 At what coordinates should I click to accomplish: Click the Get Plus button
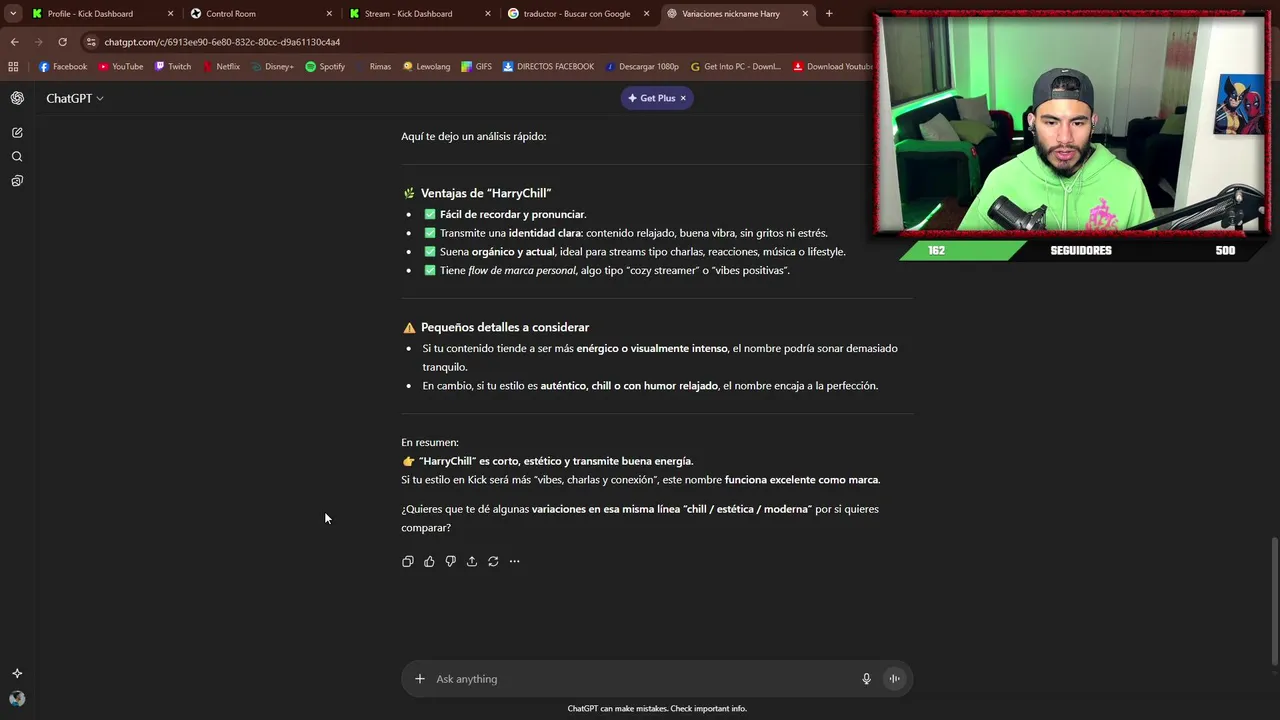click(x=651, y=98)
